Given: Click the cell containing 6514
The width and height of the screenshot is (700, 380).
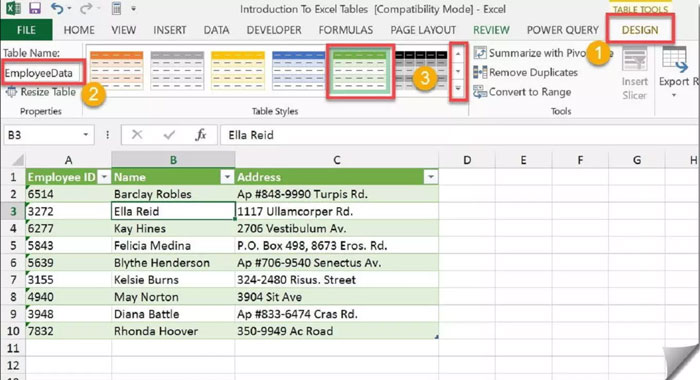Looking at the screenshot, I should pyautogui.click(x=68, y=194).
